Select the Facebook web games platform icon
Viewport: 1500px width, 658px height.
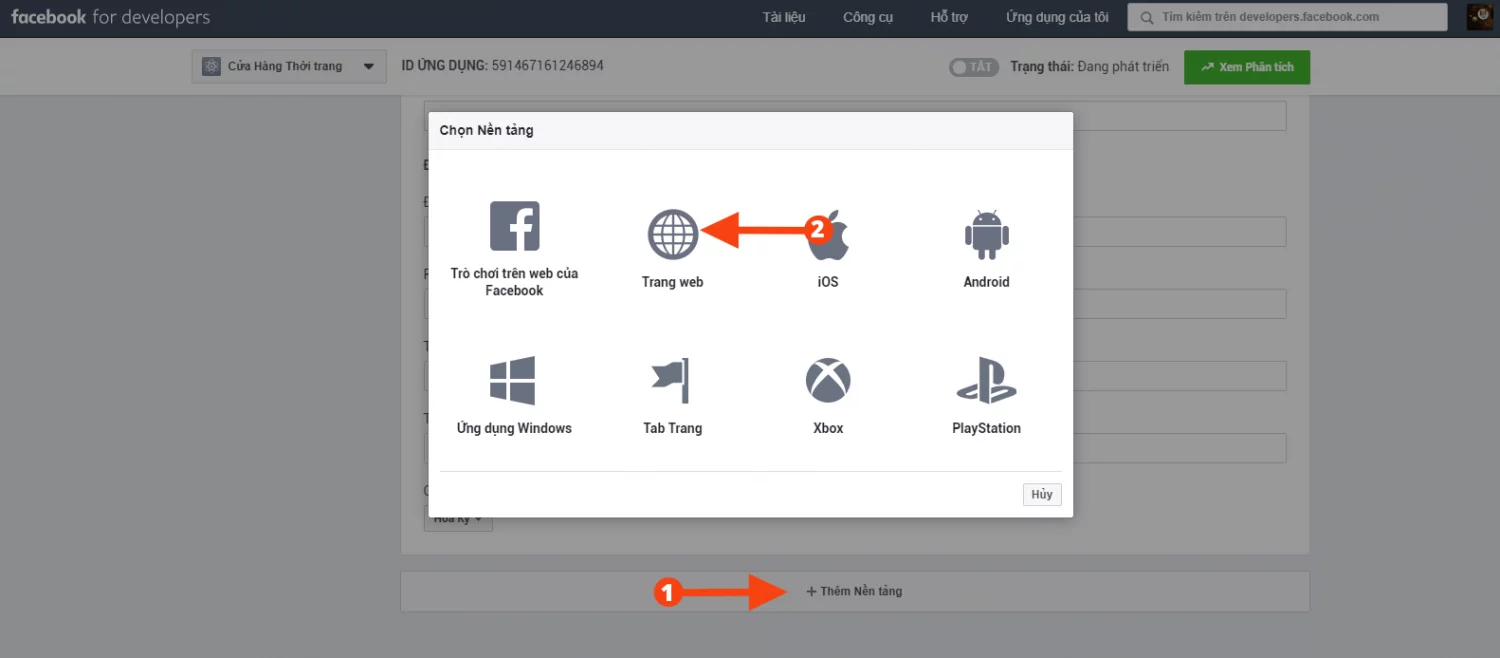pyautogui.click(x=514, y=226)
